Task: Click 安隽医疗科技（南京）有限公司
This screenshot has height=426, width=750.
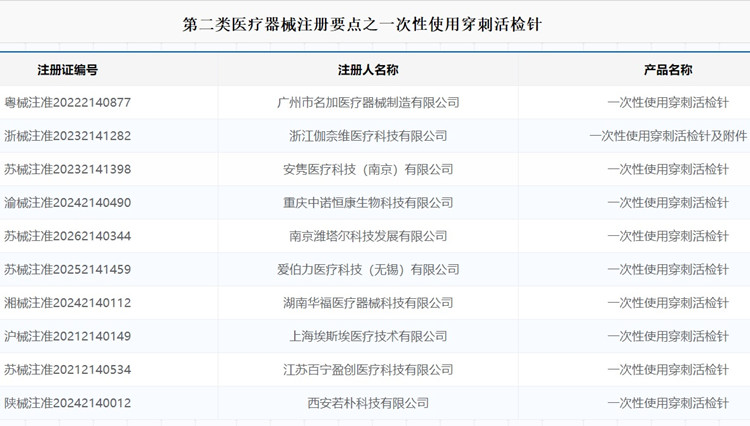Action: coord(368,169)
